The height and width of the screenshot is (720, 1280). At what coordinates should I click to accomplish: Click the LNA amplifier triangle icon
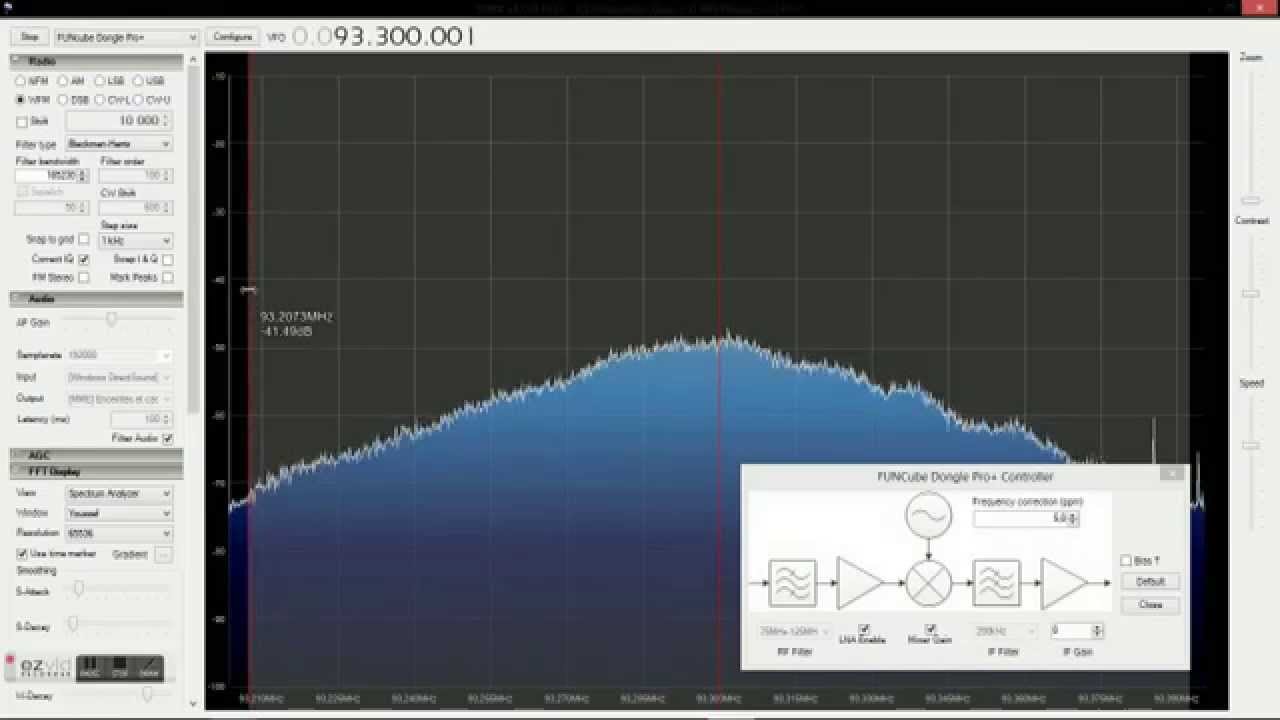860,583
